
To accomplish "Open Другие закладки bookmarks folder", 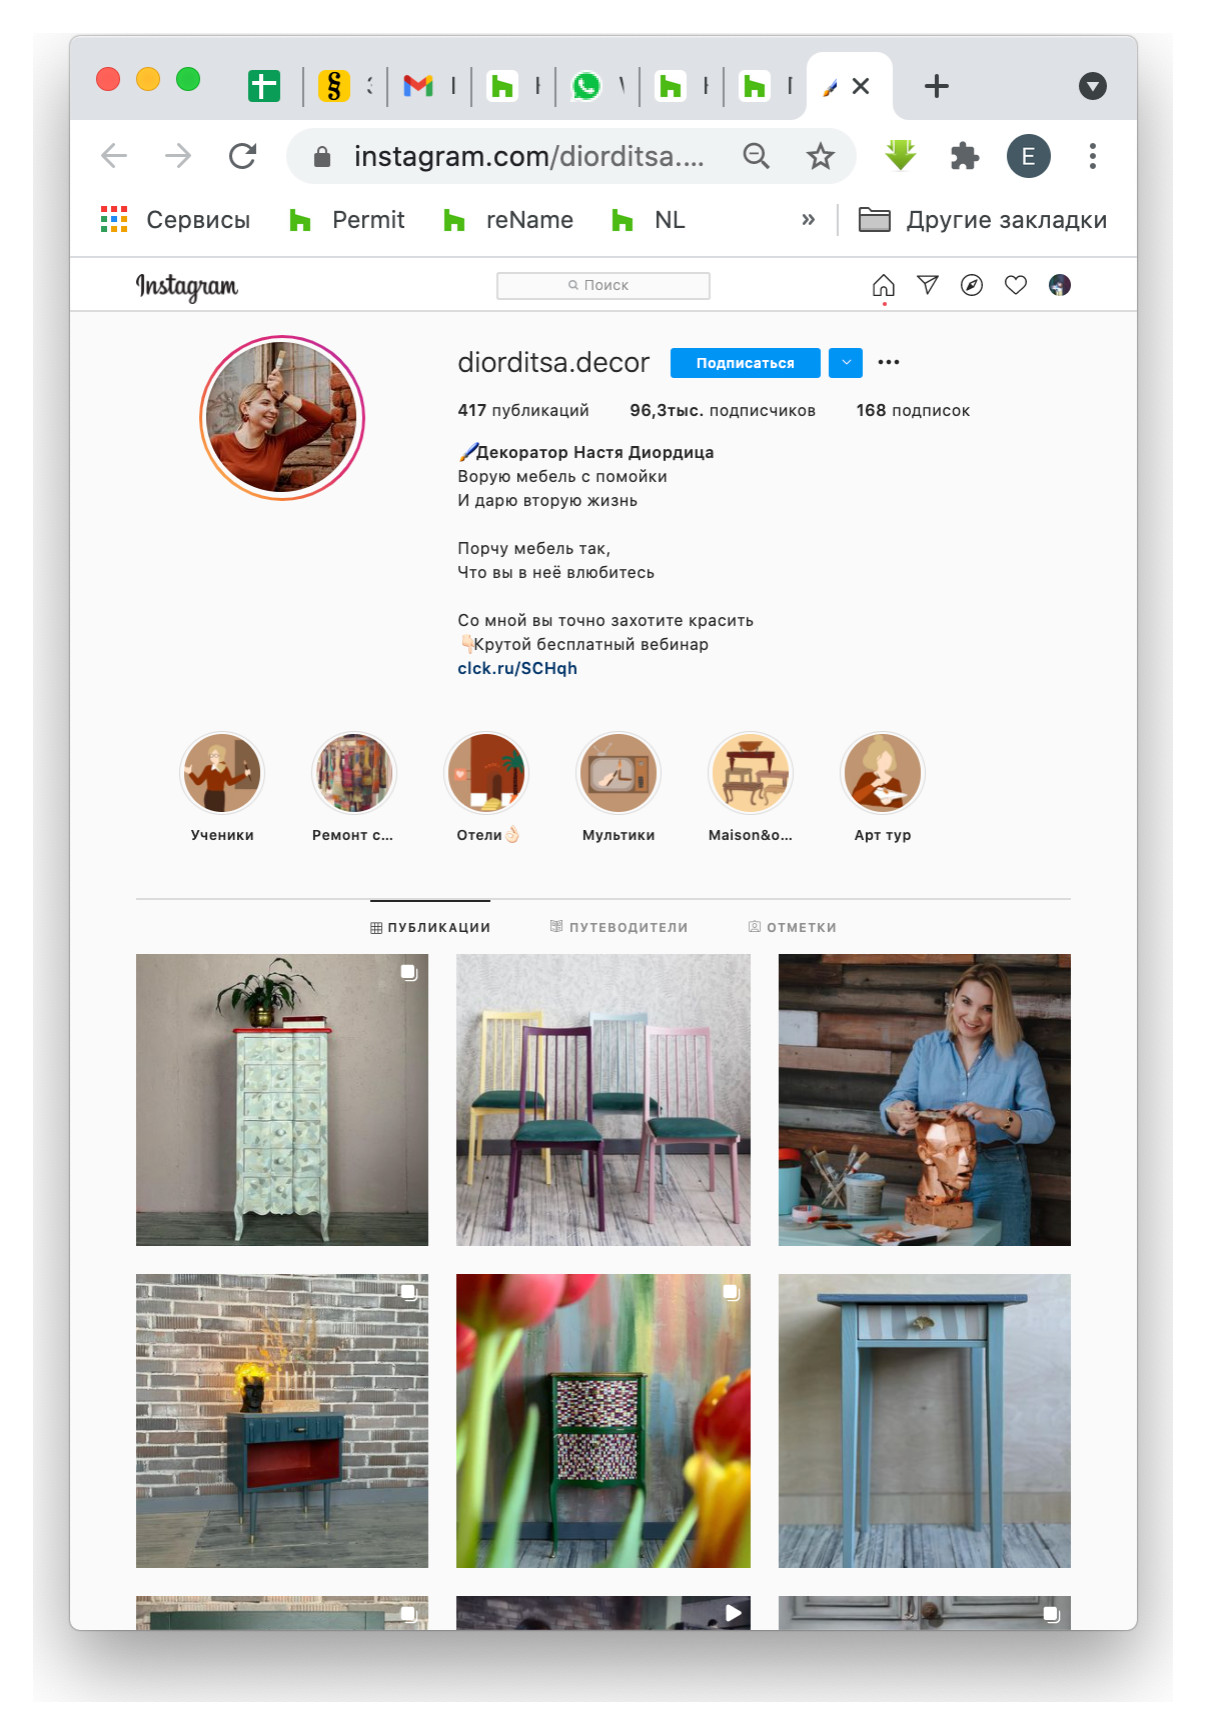I will 982,220.
